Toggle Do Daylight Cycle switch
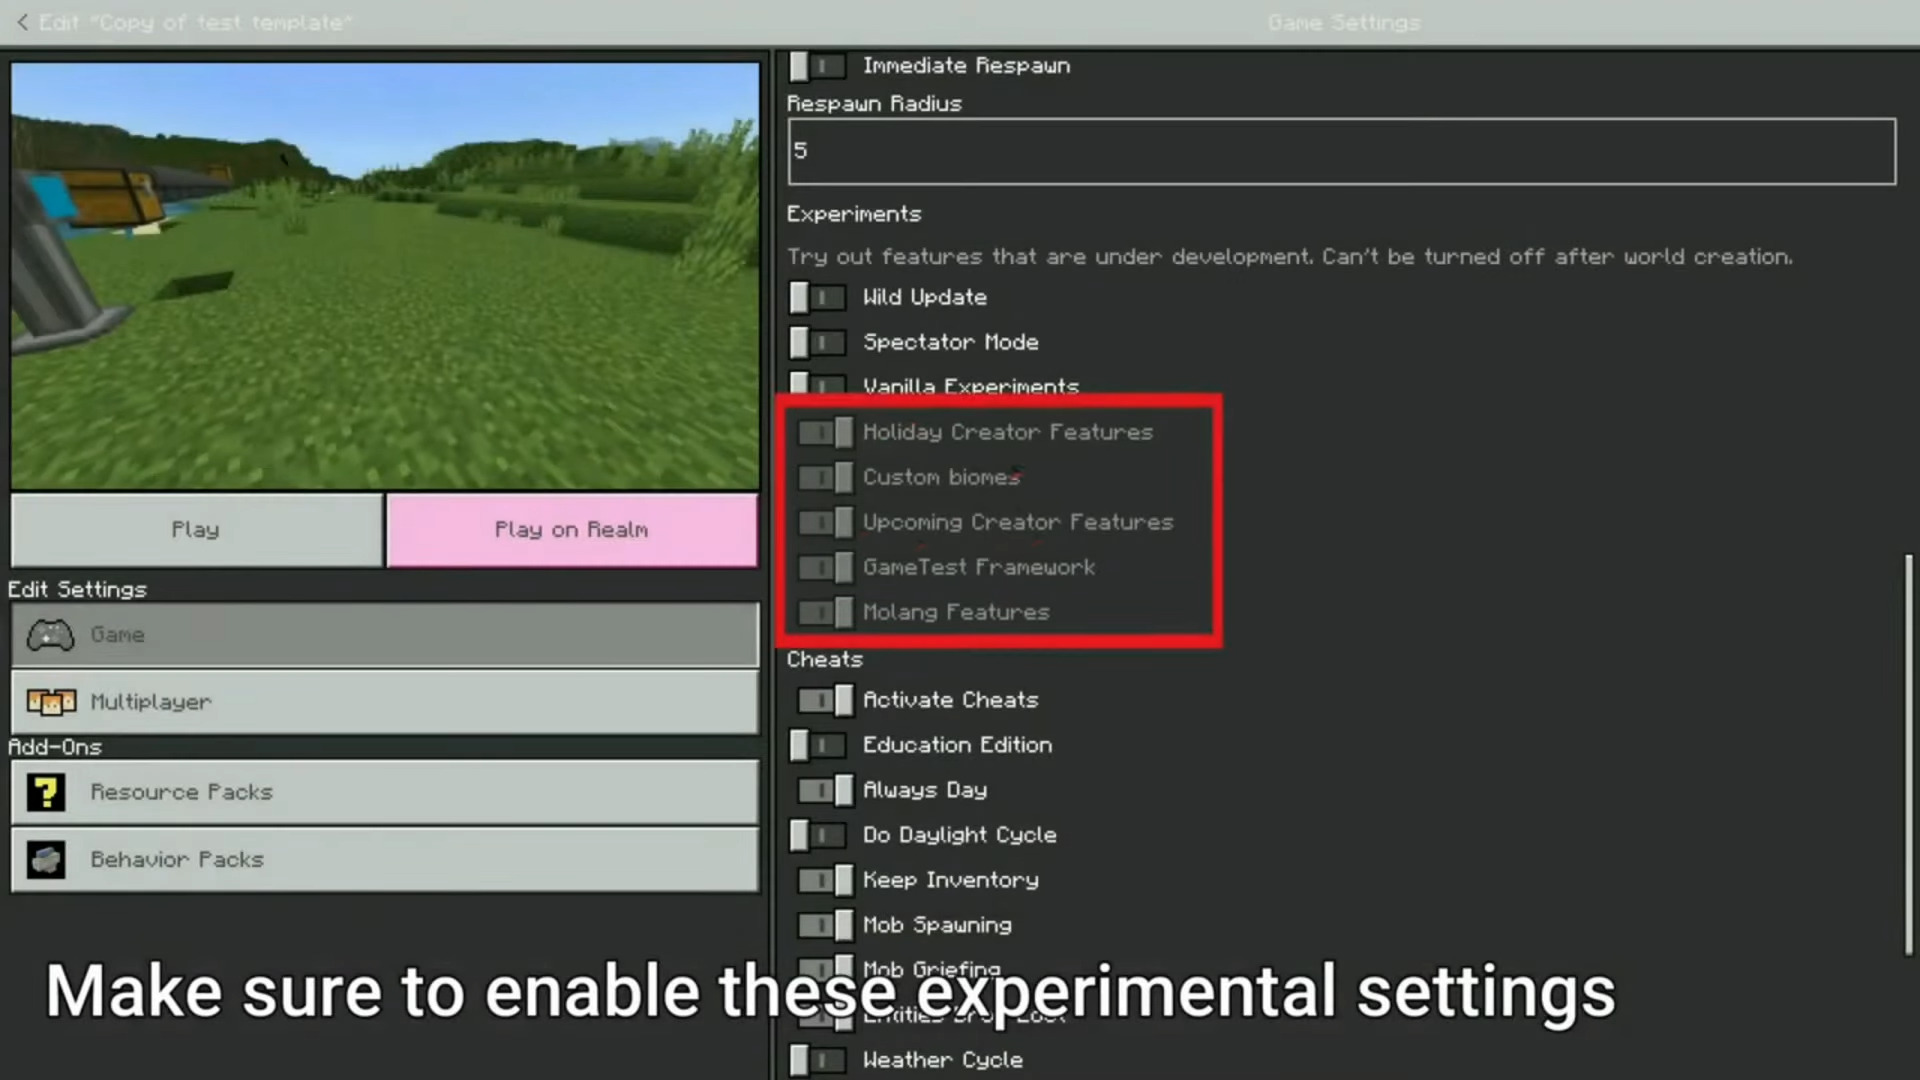Screen dimensions: 1920x1080 (818, 835)
